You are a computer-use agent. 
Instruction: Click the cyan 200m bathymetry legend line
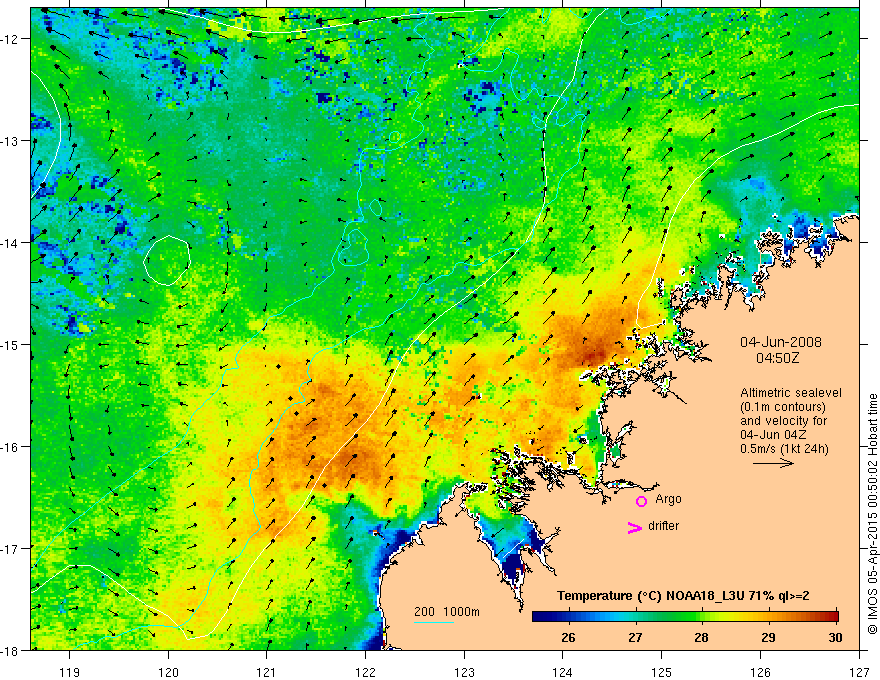[x=433, y=622]
